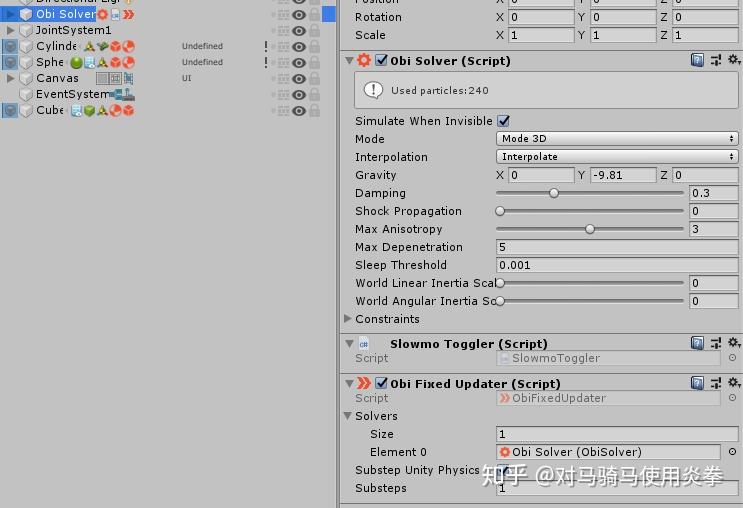This screenshot has height=508, width=743.
Task: Click the layer grid icon on the Cube row
Action: click(x=283, y=110)
